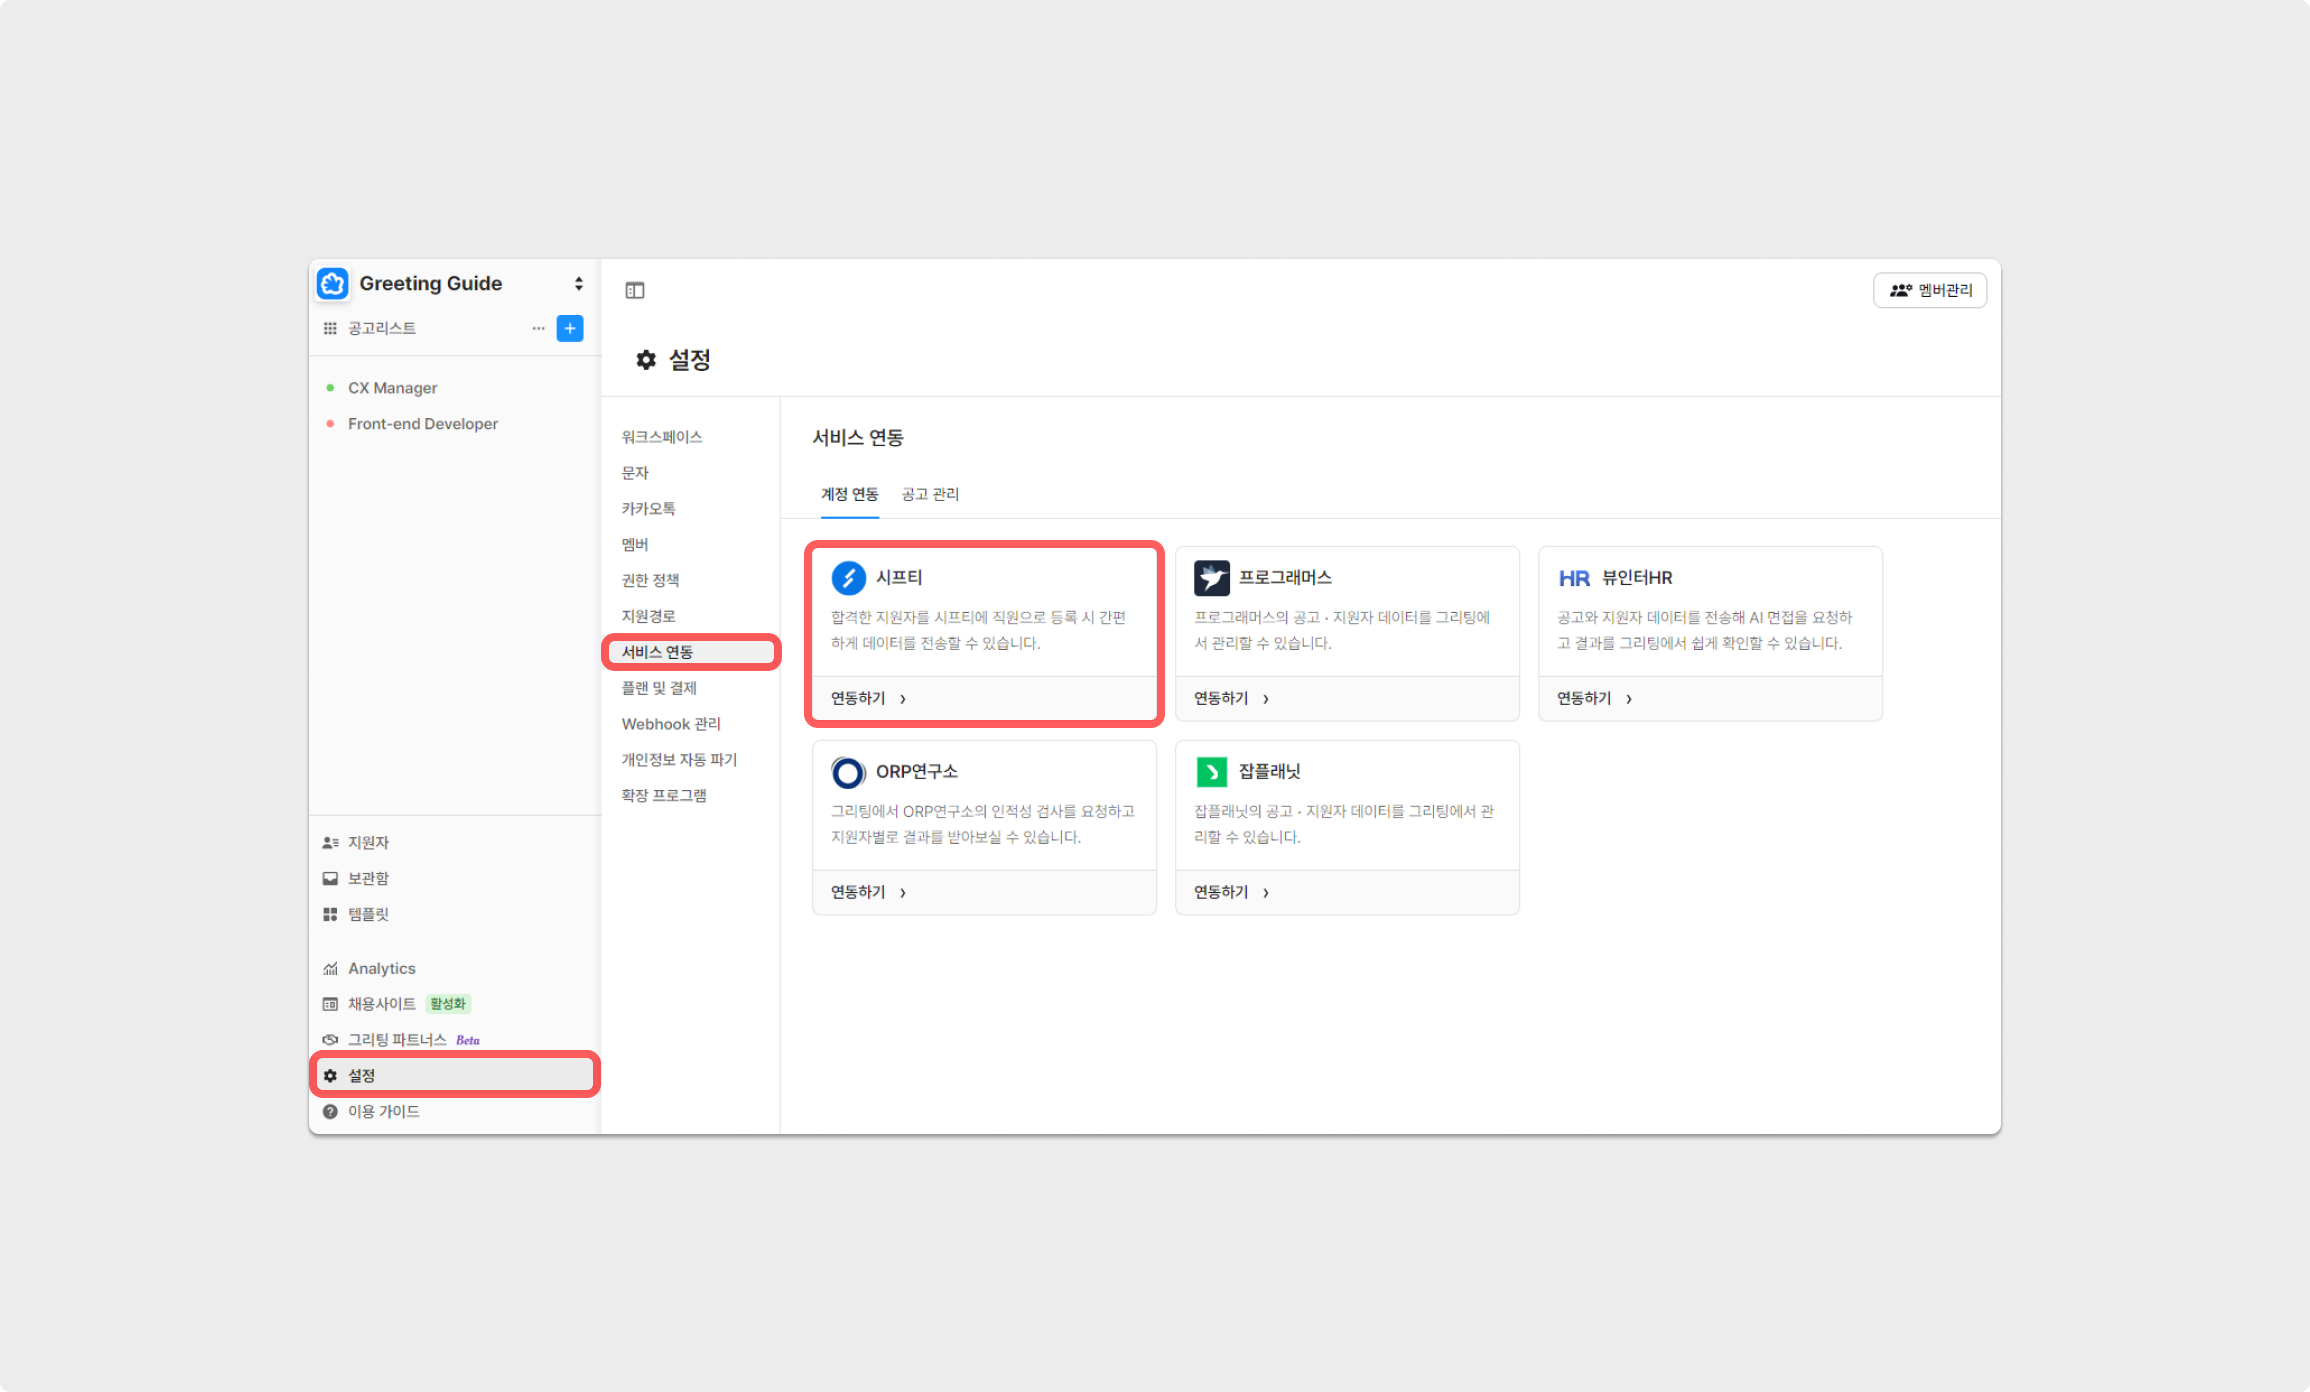Image resolution: width=2310 pixels, height=1392 pixels.
Task: Open Webhook 관리 in settings menu
Action: coord(671,724)
